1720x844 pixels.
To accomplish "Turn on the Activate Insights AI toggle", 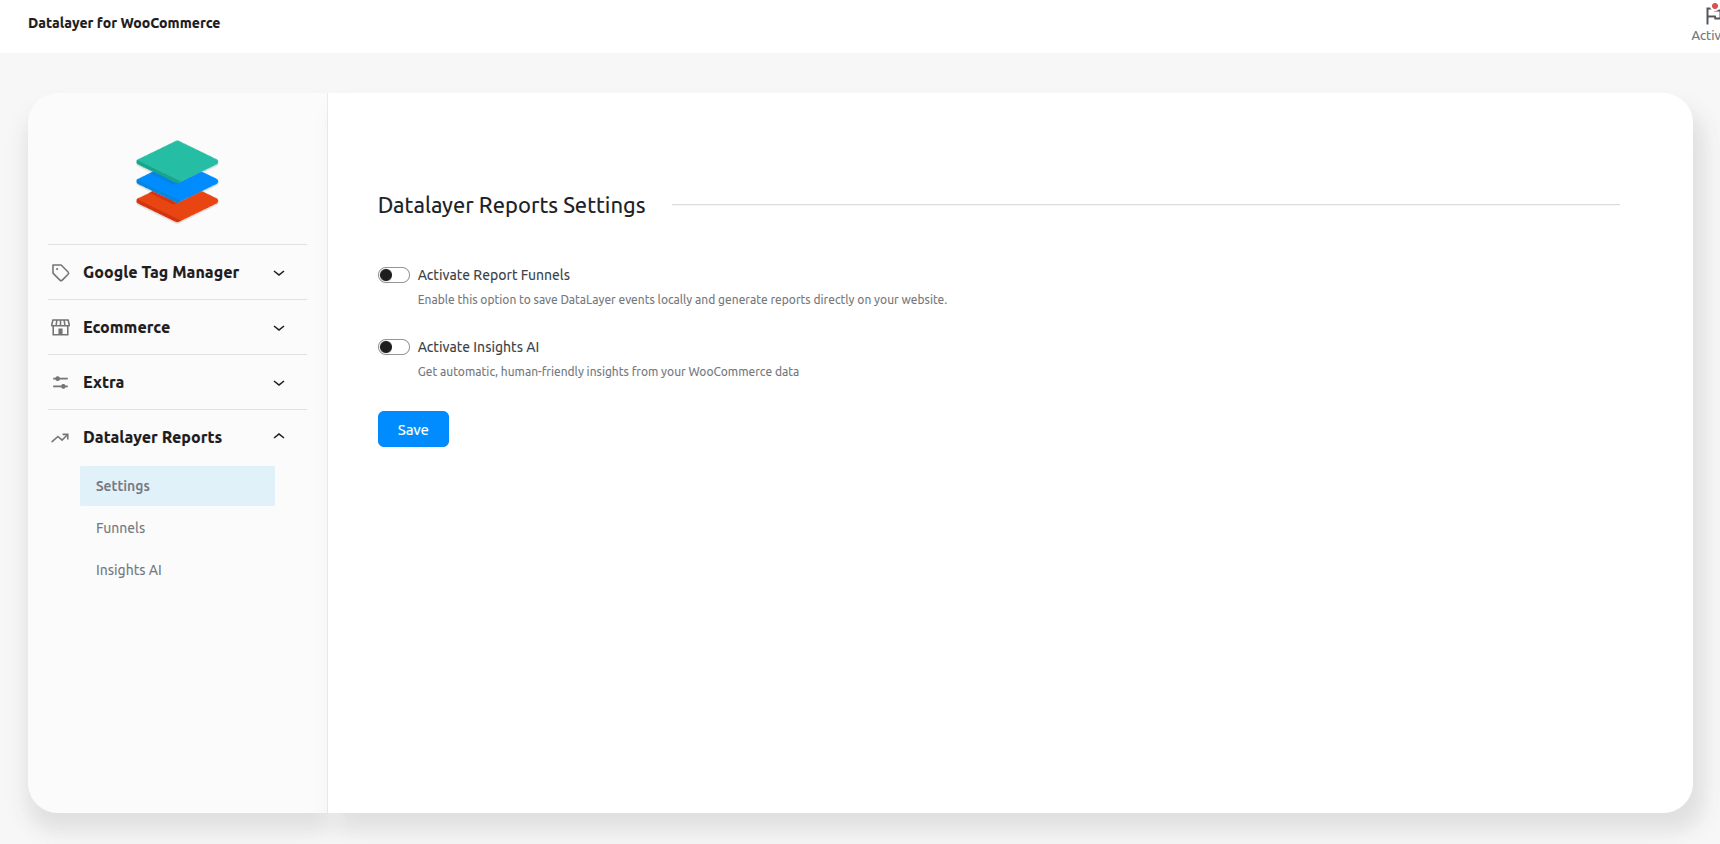I will [x=394, y=347].
